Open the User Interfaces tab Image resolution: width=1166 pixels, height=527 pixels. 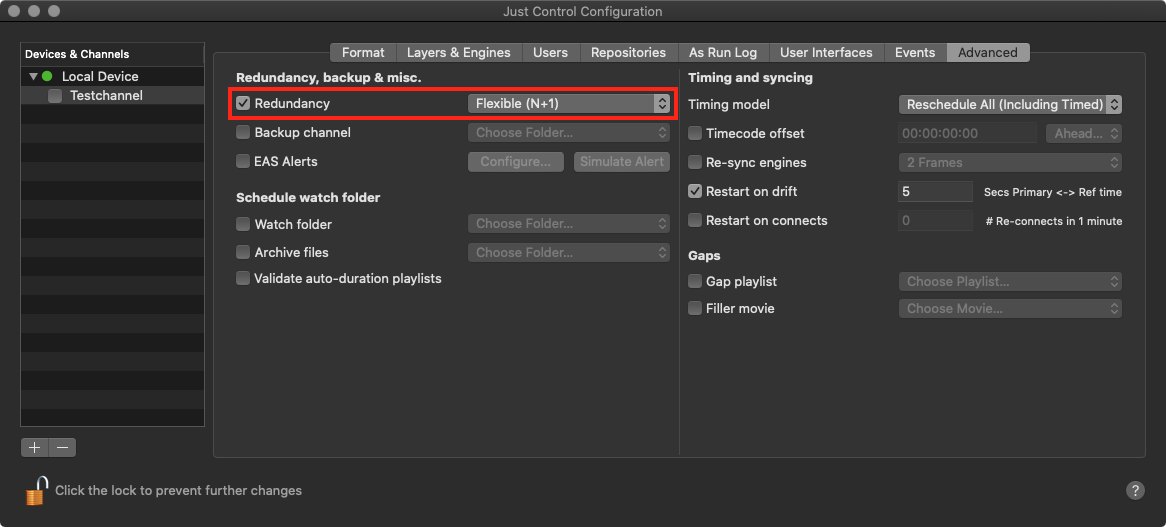(826, 53)
